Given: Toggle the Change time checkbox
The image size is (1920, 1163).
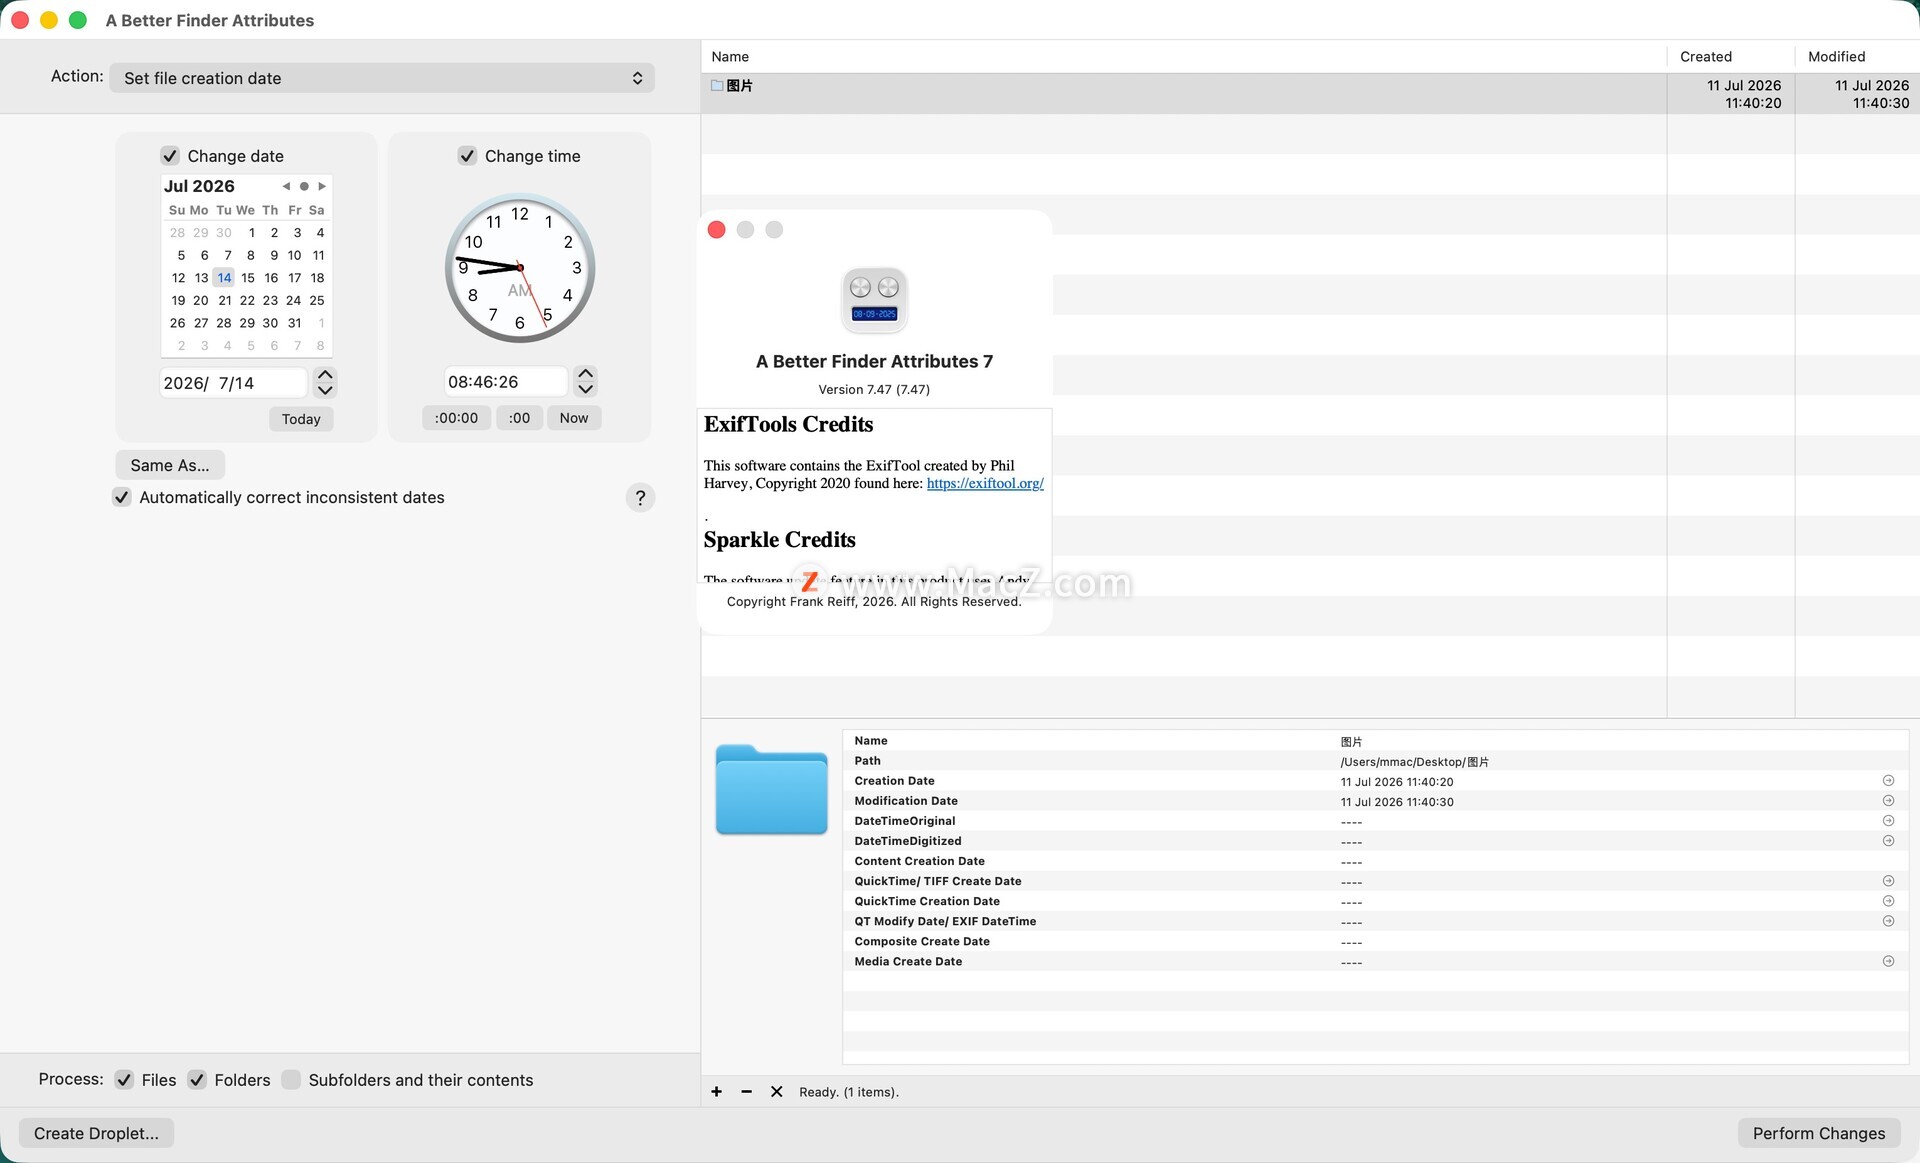Looking at the screenshot, I should [x=467, y=156].
